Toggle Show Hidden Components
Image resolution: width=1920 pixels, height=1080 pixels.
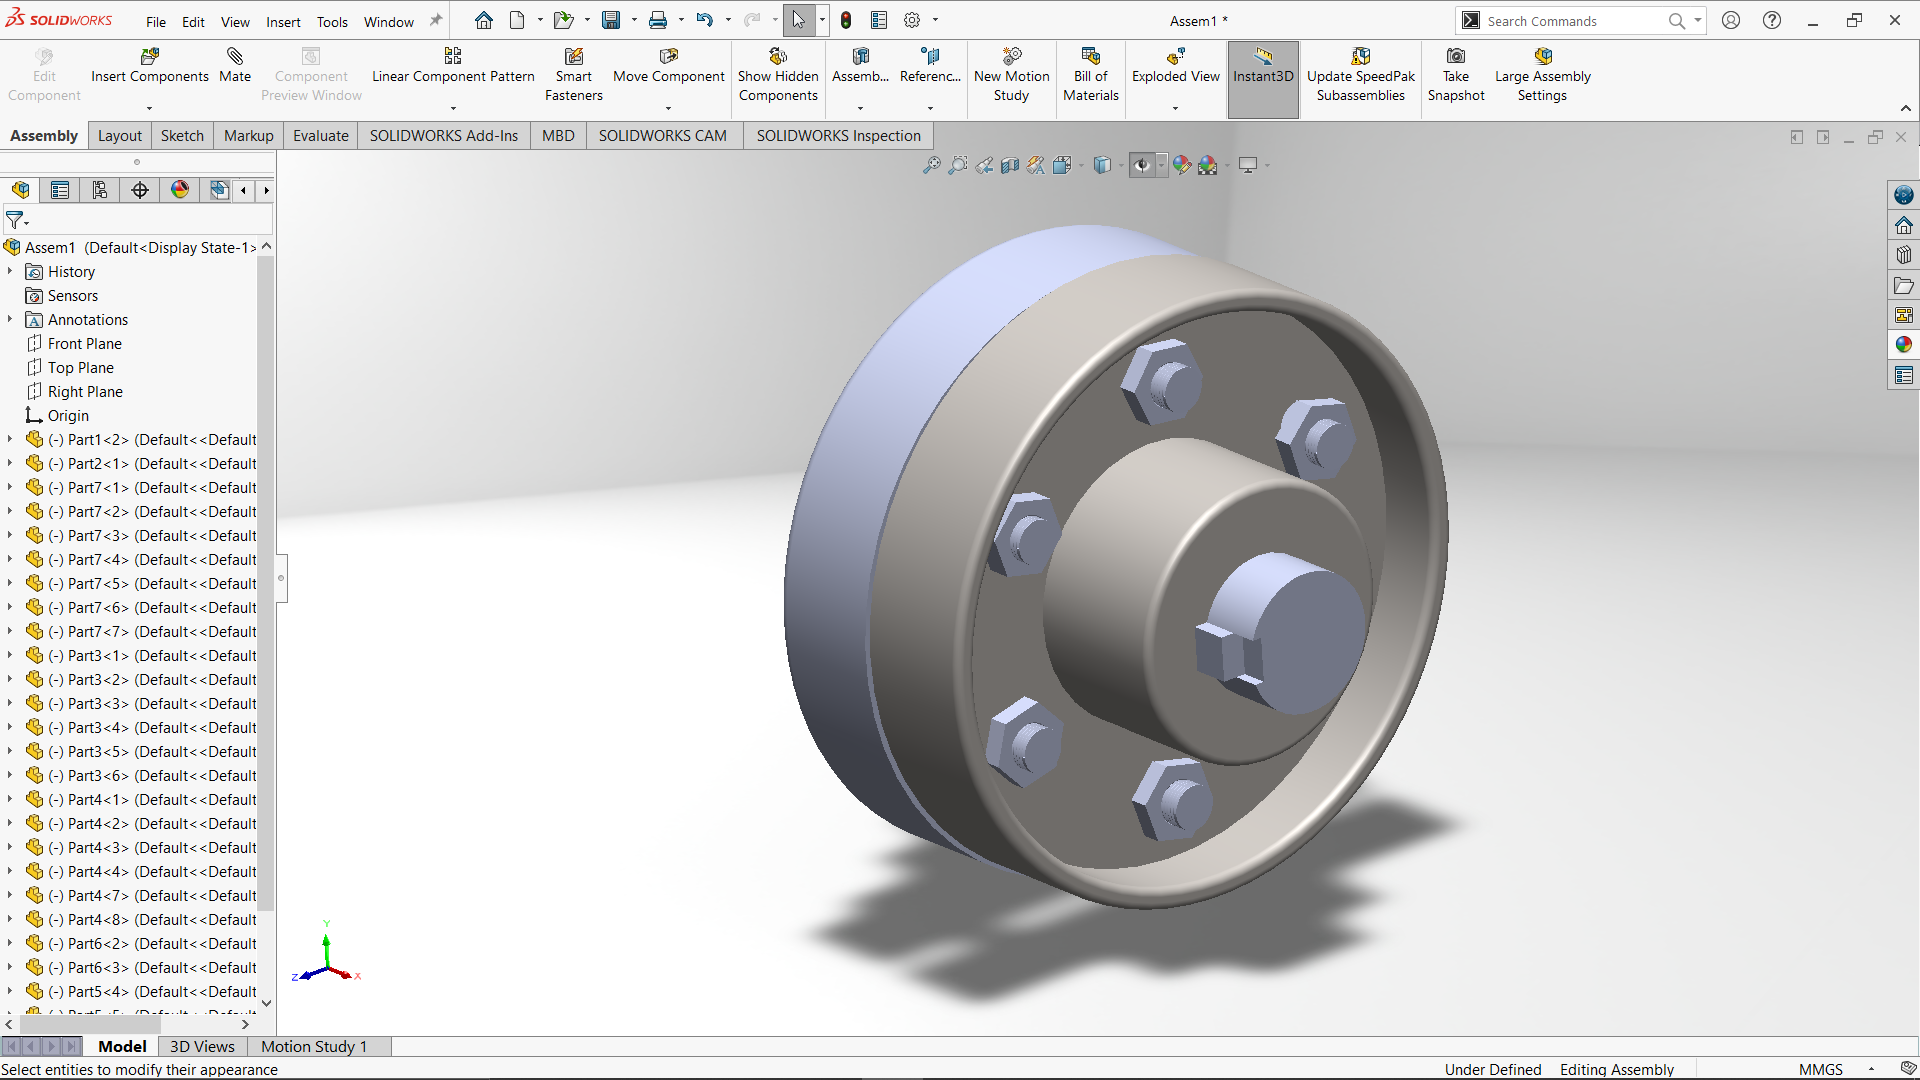(x=778, y=75)
